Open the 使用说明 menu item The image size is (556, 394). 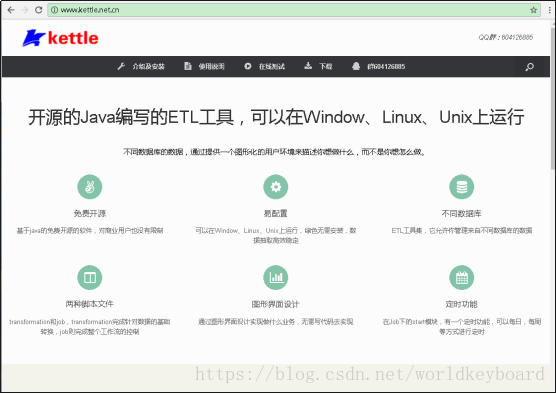point(211,66)
